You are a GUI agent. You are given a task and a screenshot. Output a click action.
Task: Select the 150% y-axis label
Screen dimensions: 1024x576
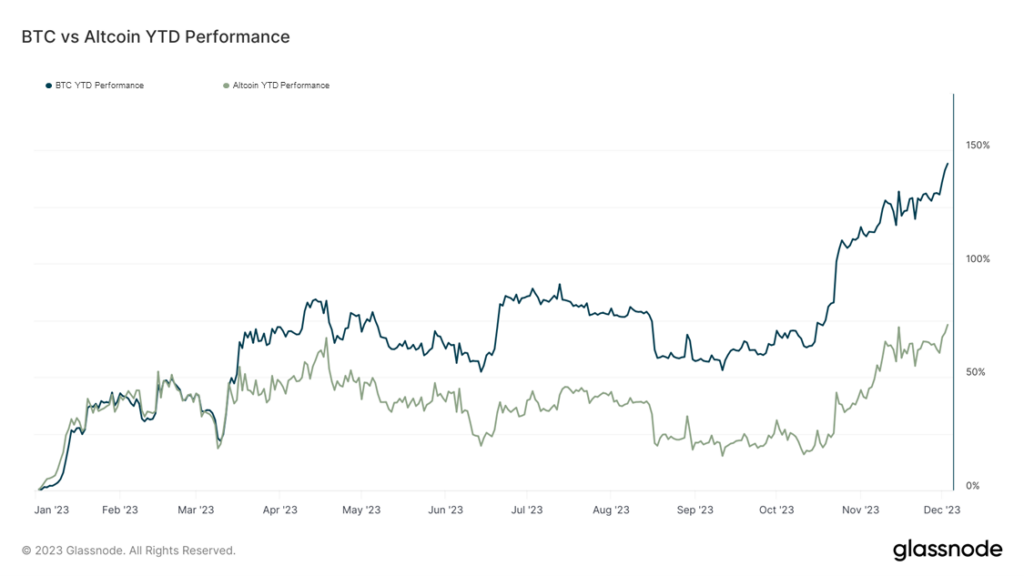click(x=977, y=146)
